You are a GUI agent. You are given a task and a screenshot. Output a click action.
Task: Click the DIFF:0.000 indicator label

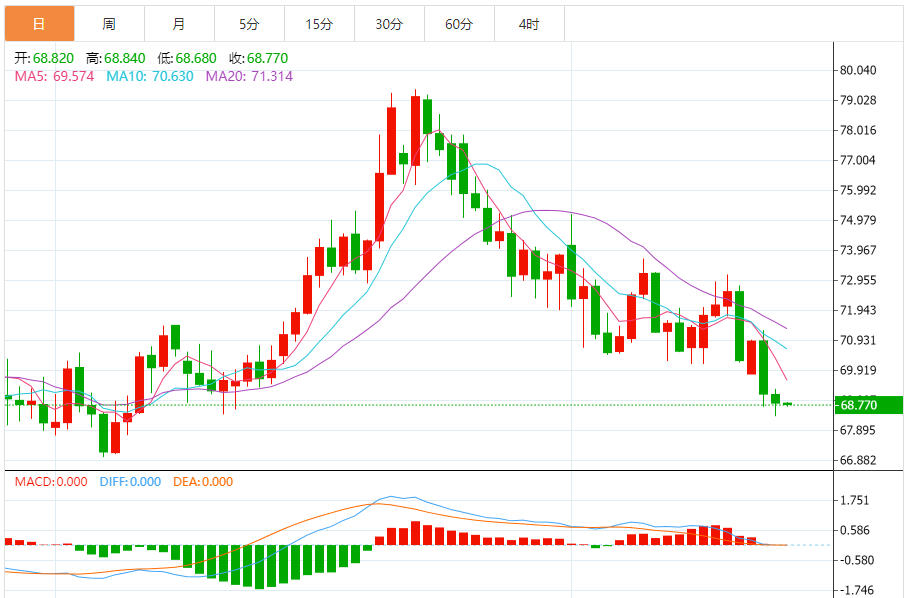[x=130, y=482]
